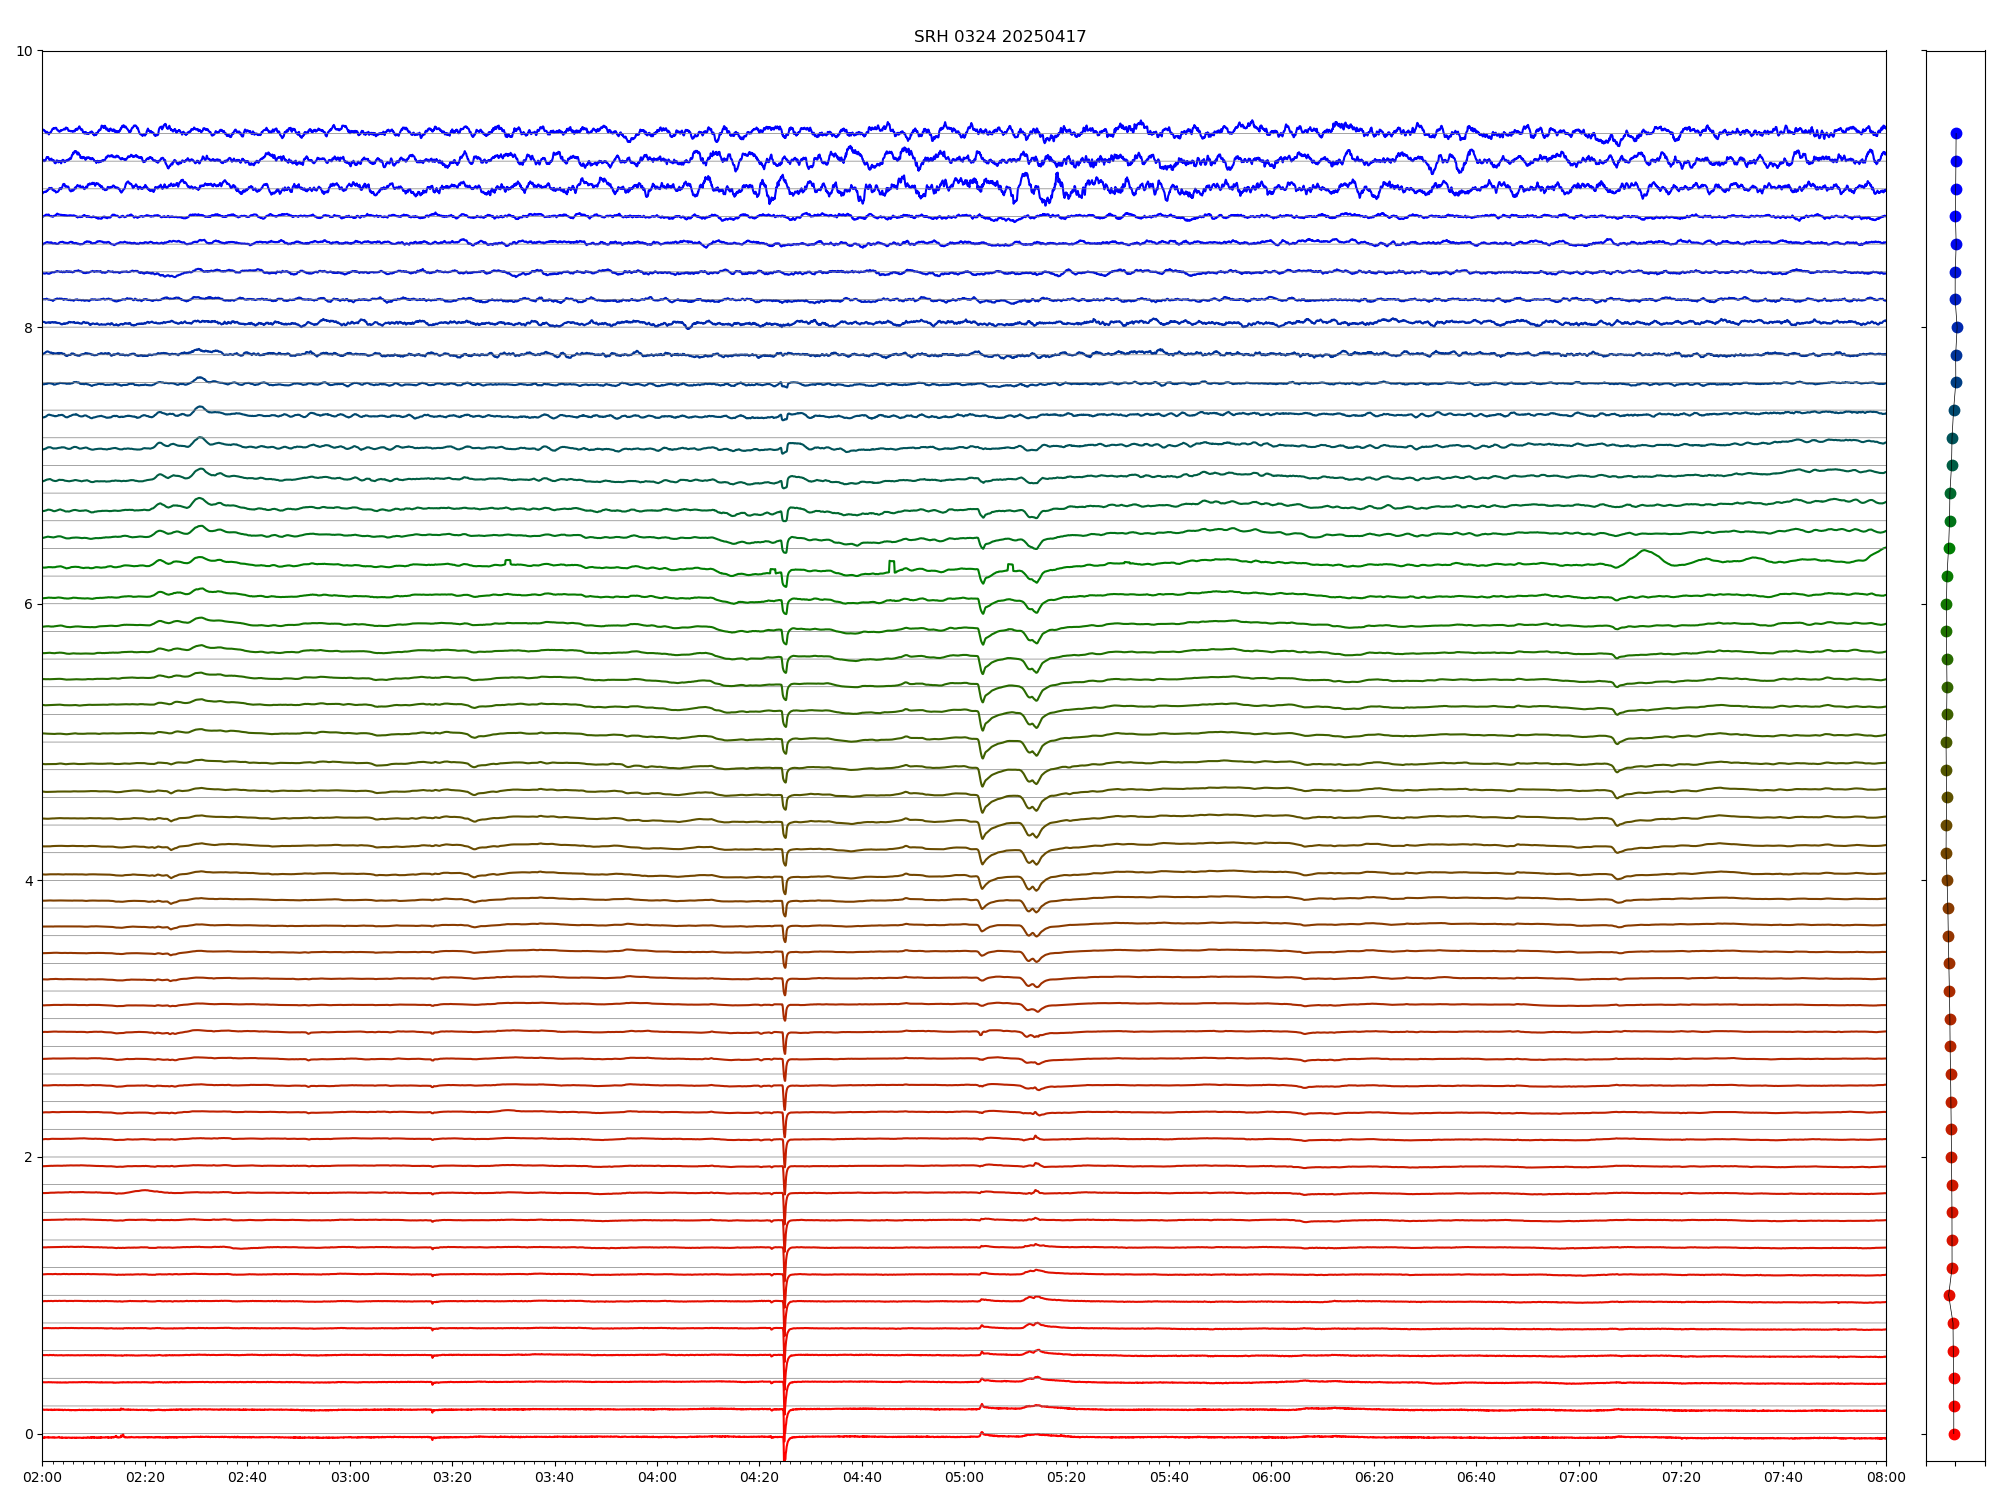Click the 02:00 time axis label
This screenshot has width=2000, height=1500.
coord(42,1477)
